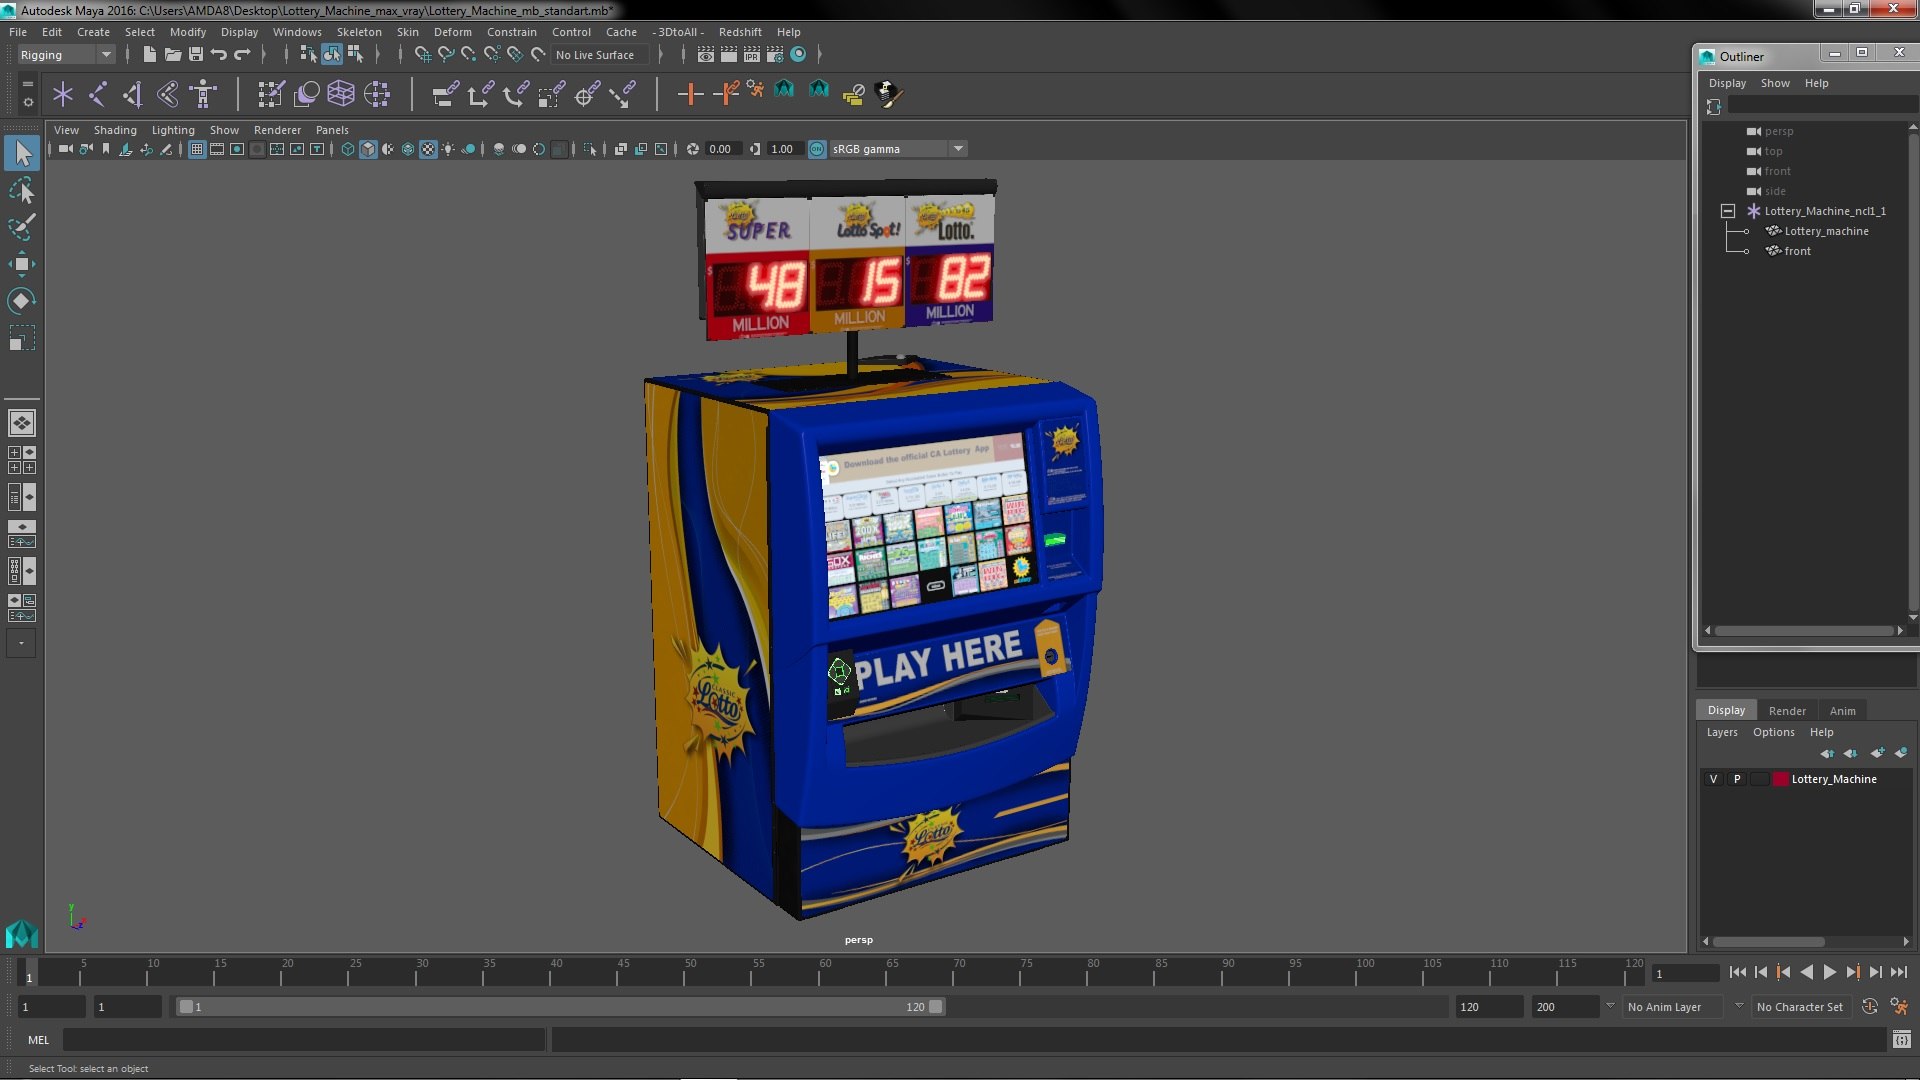This screenshot has width=1920, height=1080.
Task: Activate the Lasso select tool
Action: (x=22, y=190)
